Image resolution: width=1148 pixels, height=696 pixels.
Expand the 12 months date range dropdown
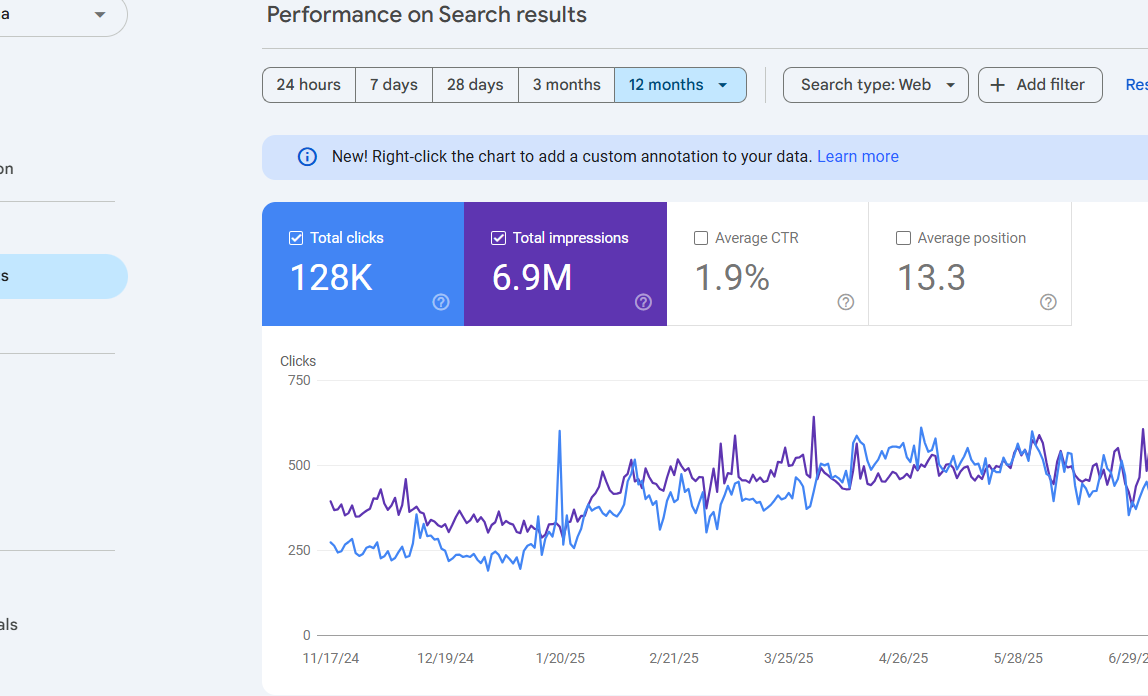[x=722, y=85]
